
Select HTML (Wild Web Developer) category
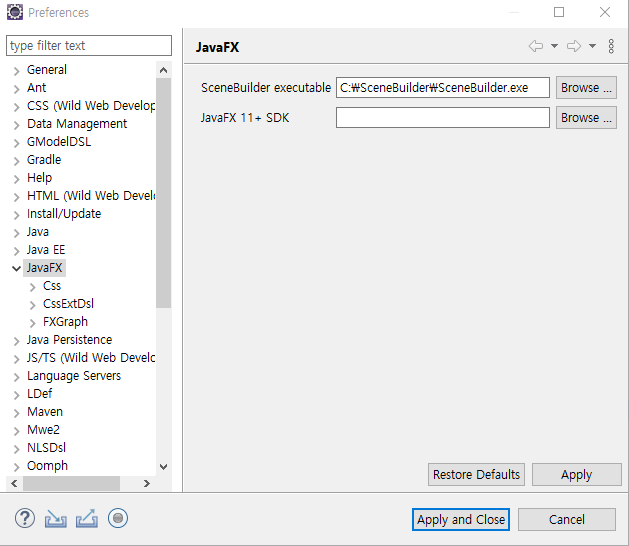click(x=91, y=195)
